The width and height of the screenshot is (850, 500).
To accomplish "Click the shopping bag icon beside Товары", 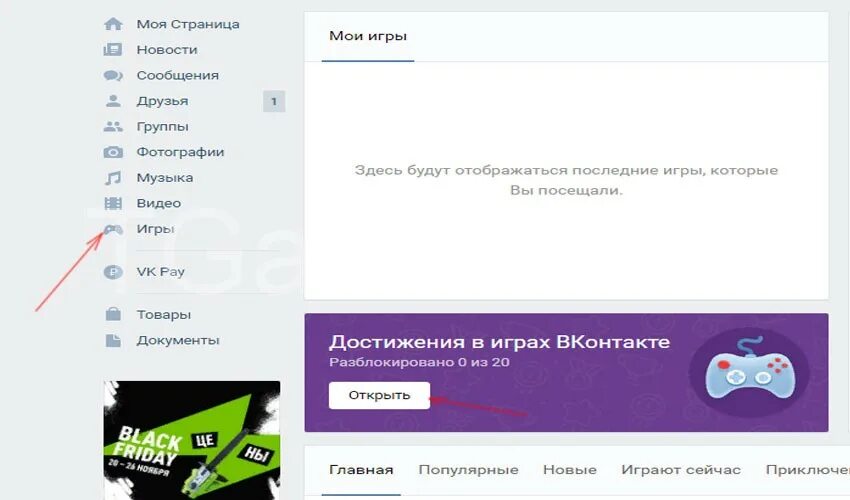I will coord(113,314).
